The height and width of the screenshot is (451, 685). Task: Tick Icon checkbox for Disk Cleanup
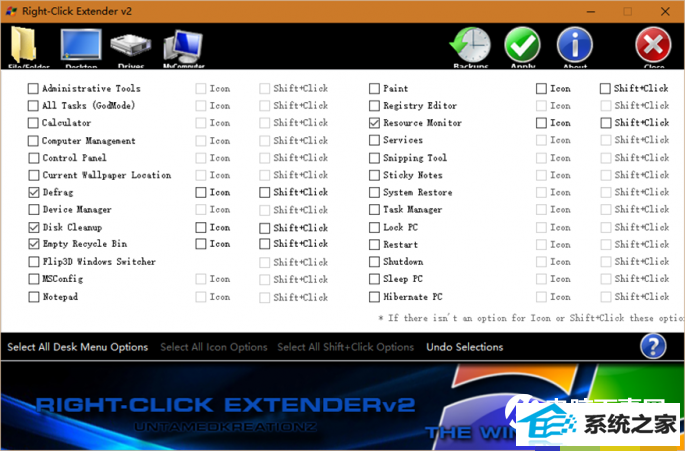(x=201, y=227)
